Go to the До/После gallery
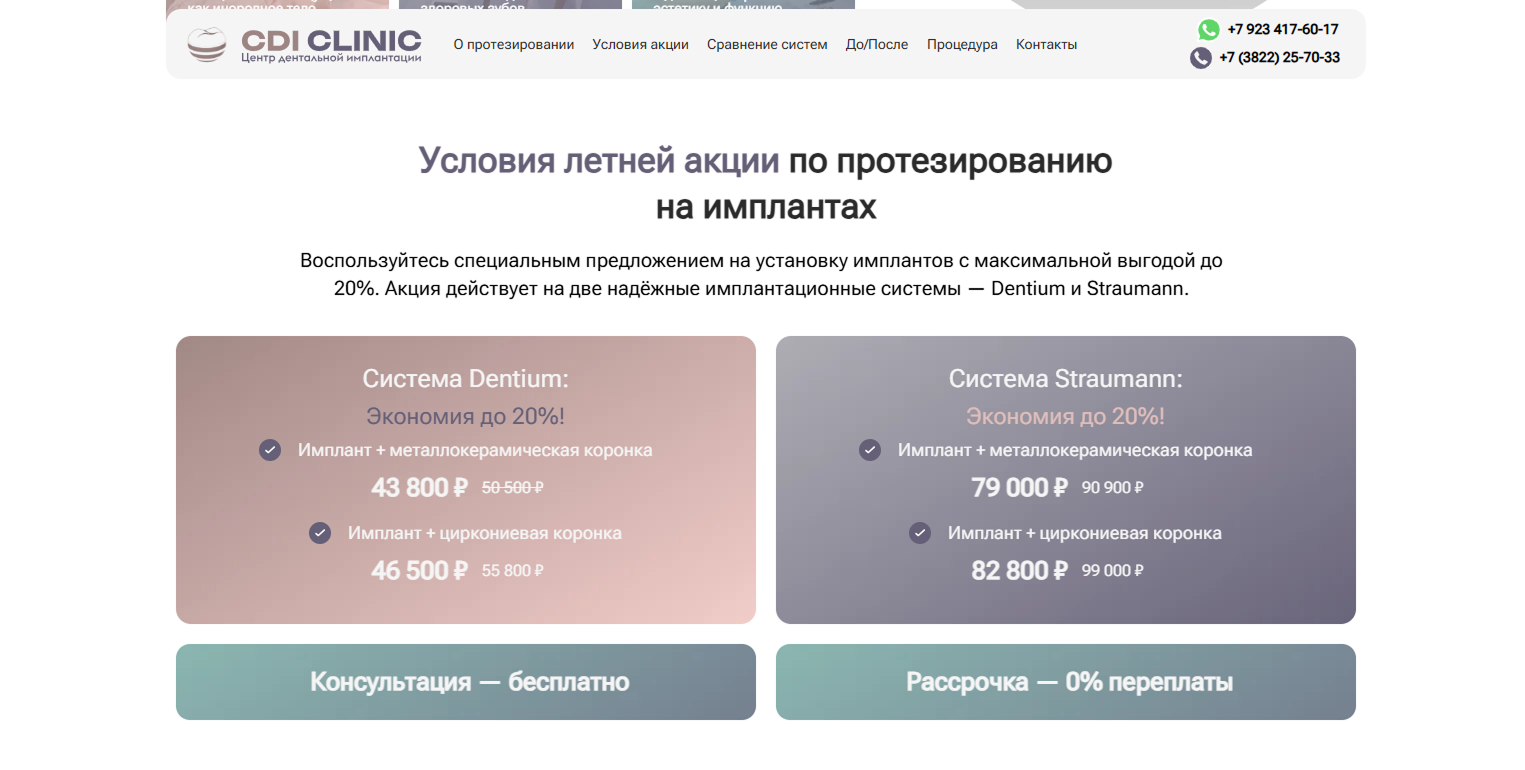Screen dimensions: 1525x770 pyautogui.click(x=877, y=44)
